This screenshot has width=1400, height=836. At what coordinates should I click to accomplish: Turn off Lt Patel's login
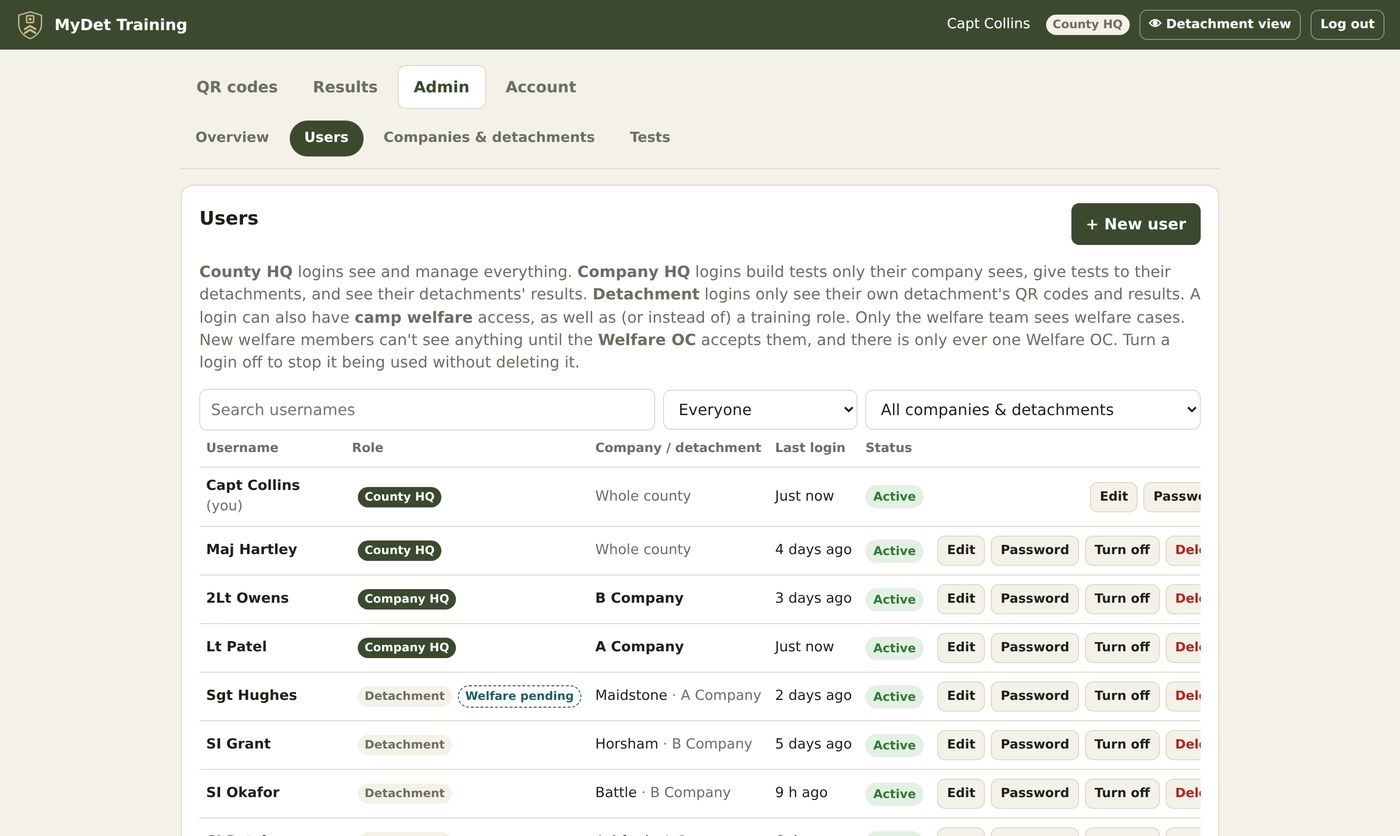[x=1122, y=647]
